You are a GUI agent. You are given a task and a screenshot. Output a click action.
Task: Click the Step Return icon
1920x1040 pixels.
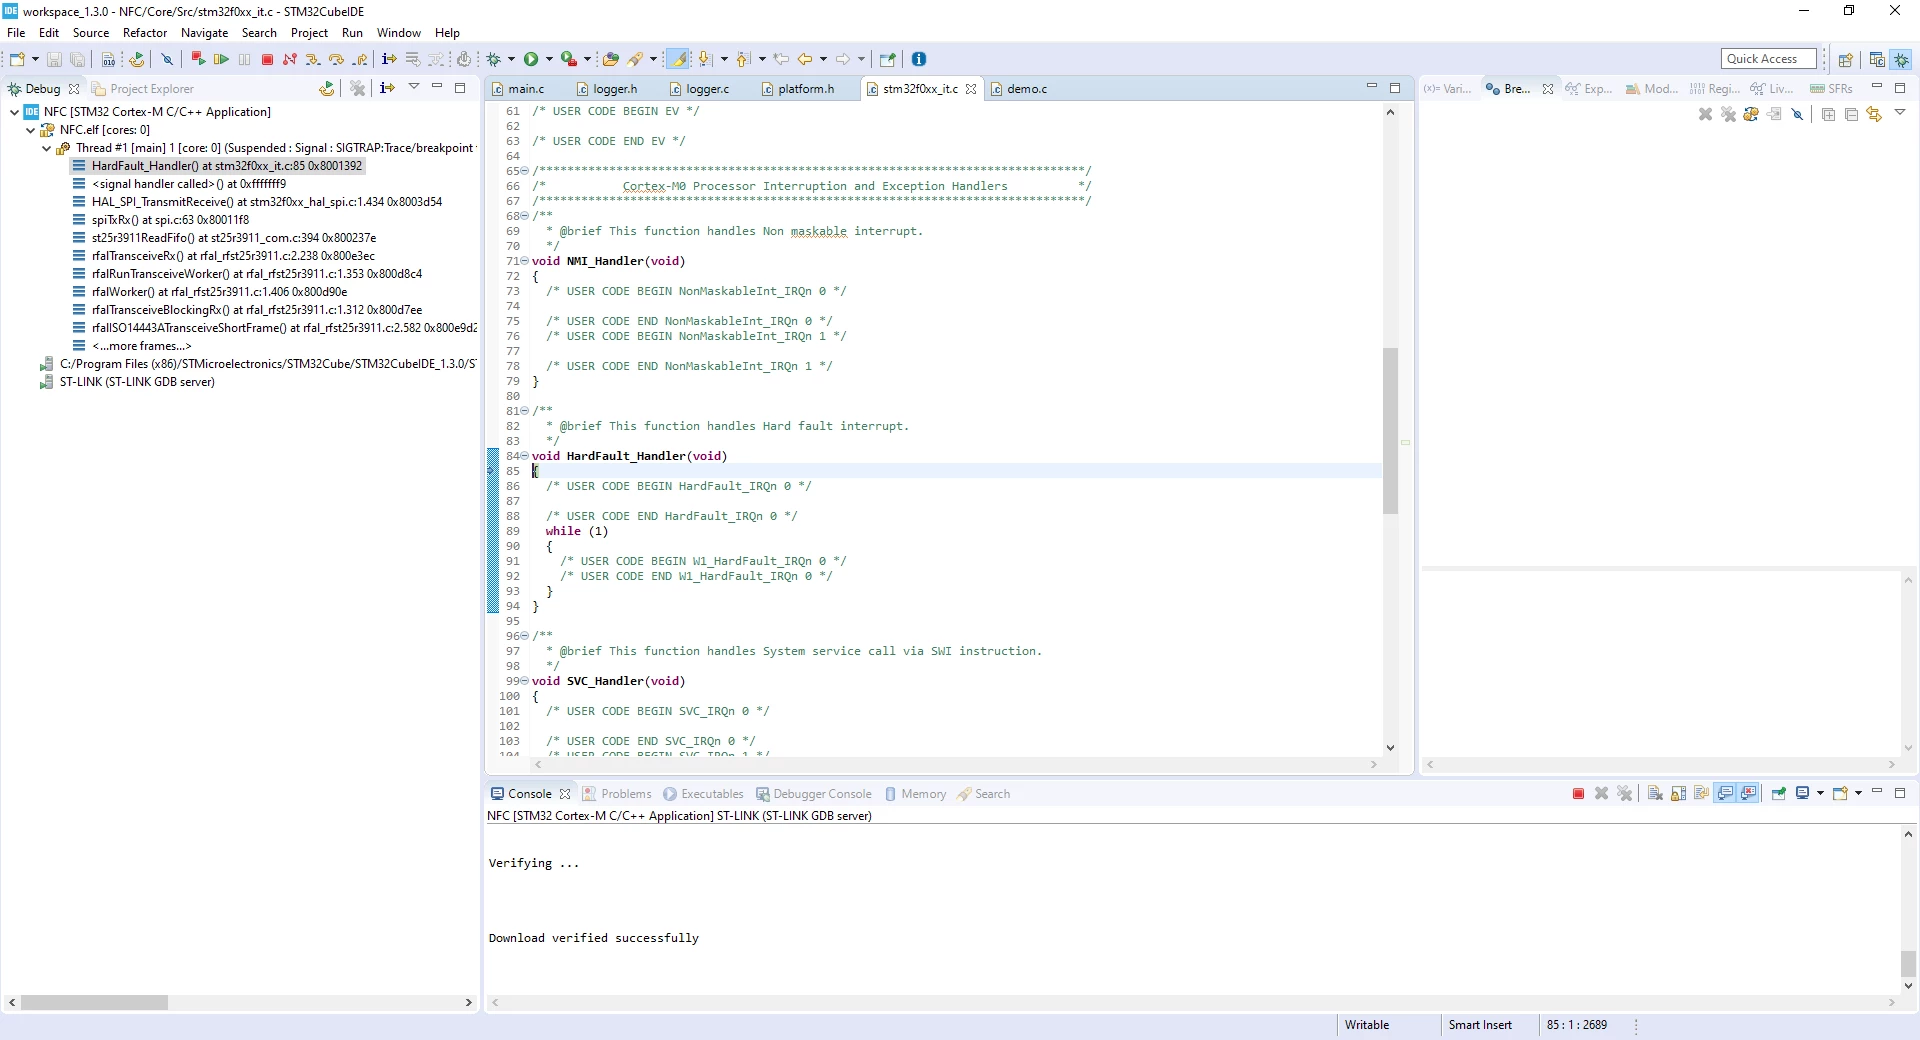coord(360,59)
